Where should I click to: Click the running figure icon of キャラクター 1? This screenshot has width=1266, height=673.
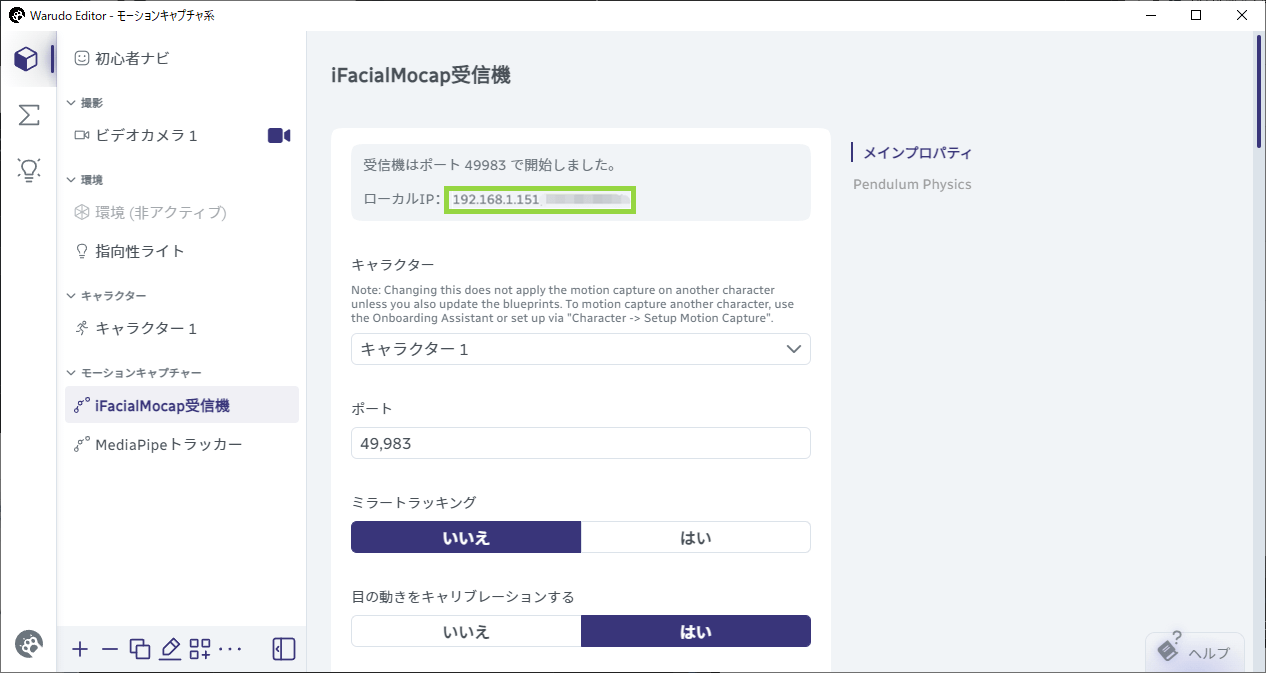point(82,328)
